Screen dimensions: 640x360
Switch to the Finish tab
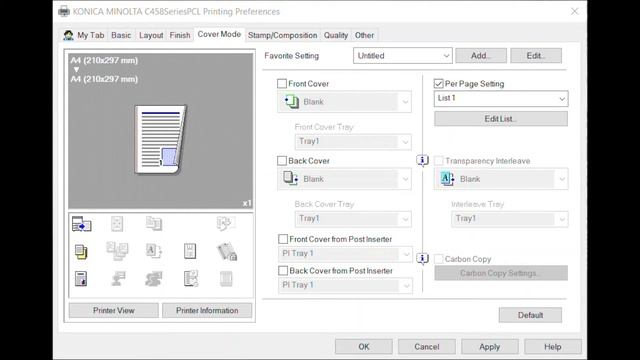point(180,35)
